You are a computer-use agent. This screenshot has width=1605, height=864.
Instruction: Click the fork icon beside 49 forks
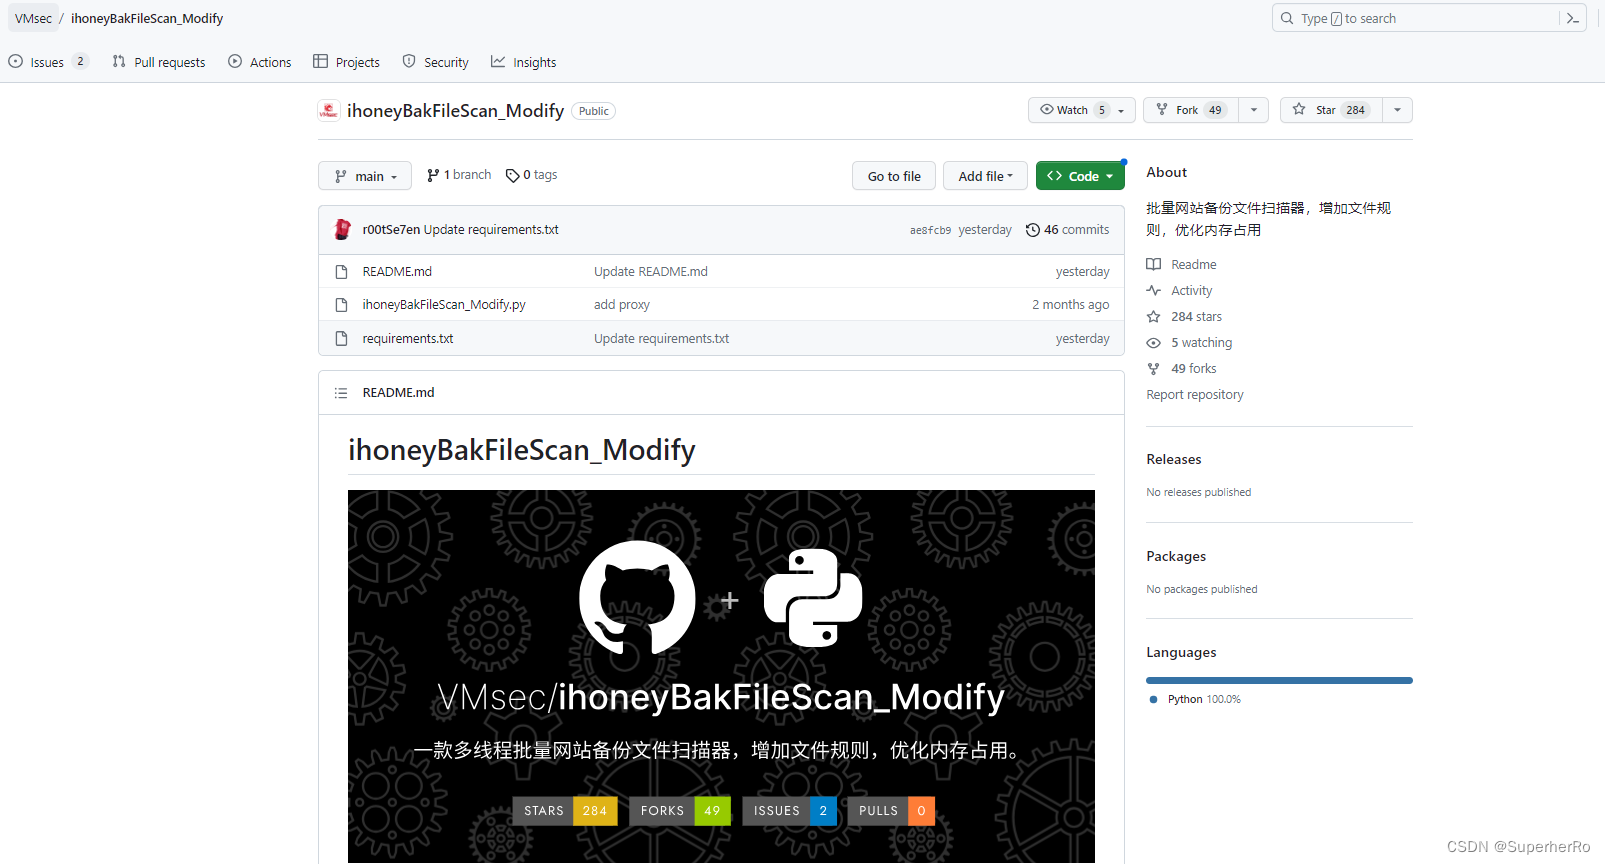[1154, 369]
